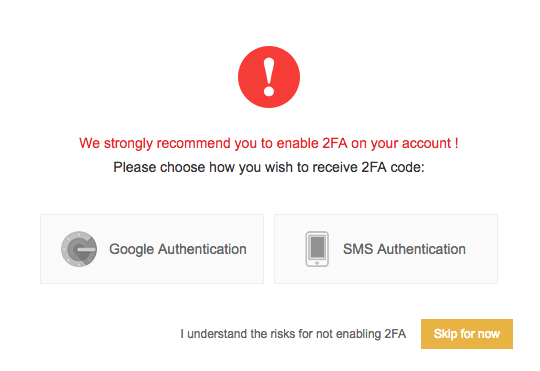
Task: Click the gray screen of the phone icon
Action: 317,247
